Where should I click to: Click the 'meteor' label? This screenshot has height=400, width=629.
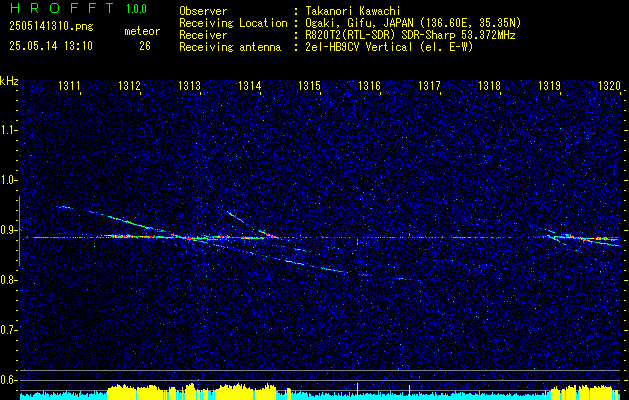point(142,31)
